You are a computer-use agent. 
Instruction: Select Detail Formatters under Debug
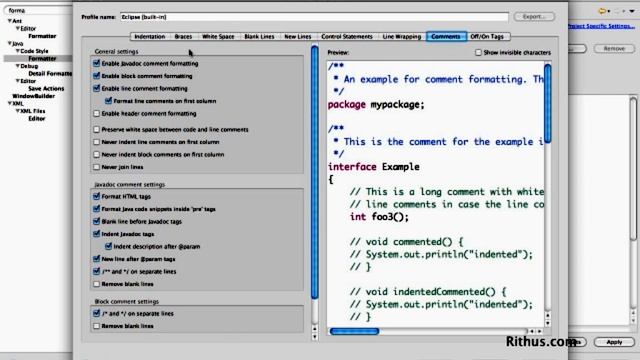[x=50, y=73]
